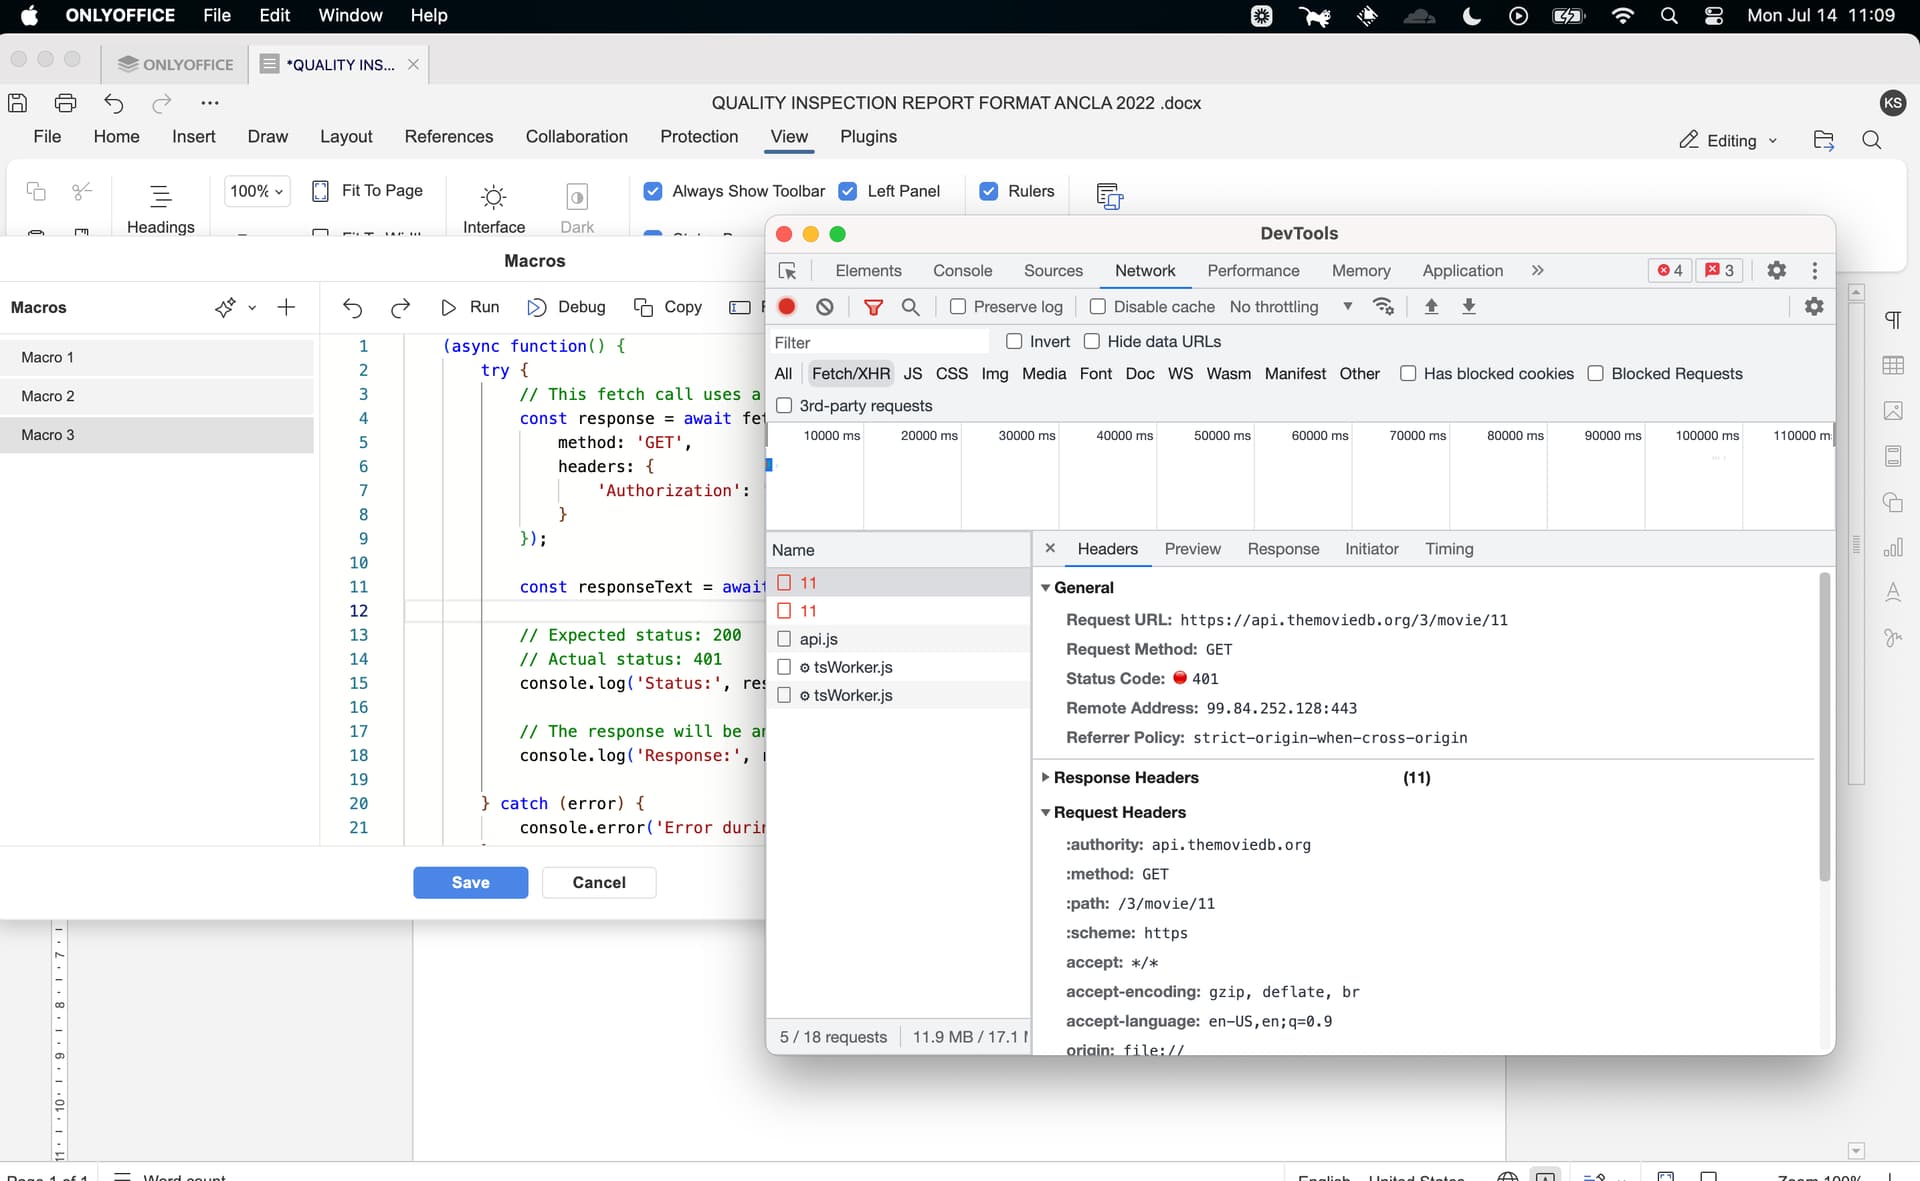
Task: Click the Filter input field in Network panel
Action: [x=878, y=342]
